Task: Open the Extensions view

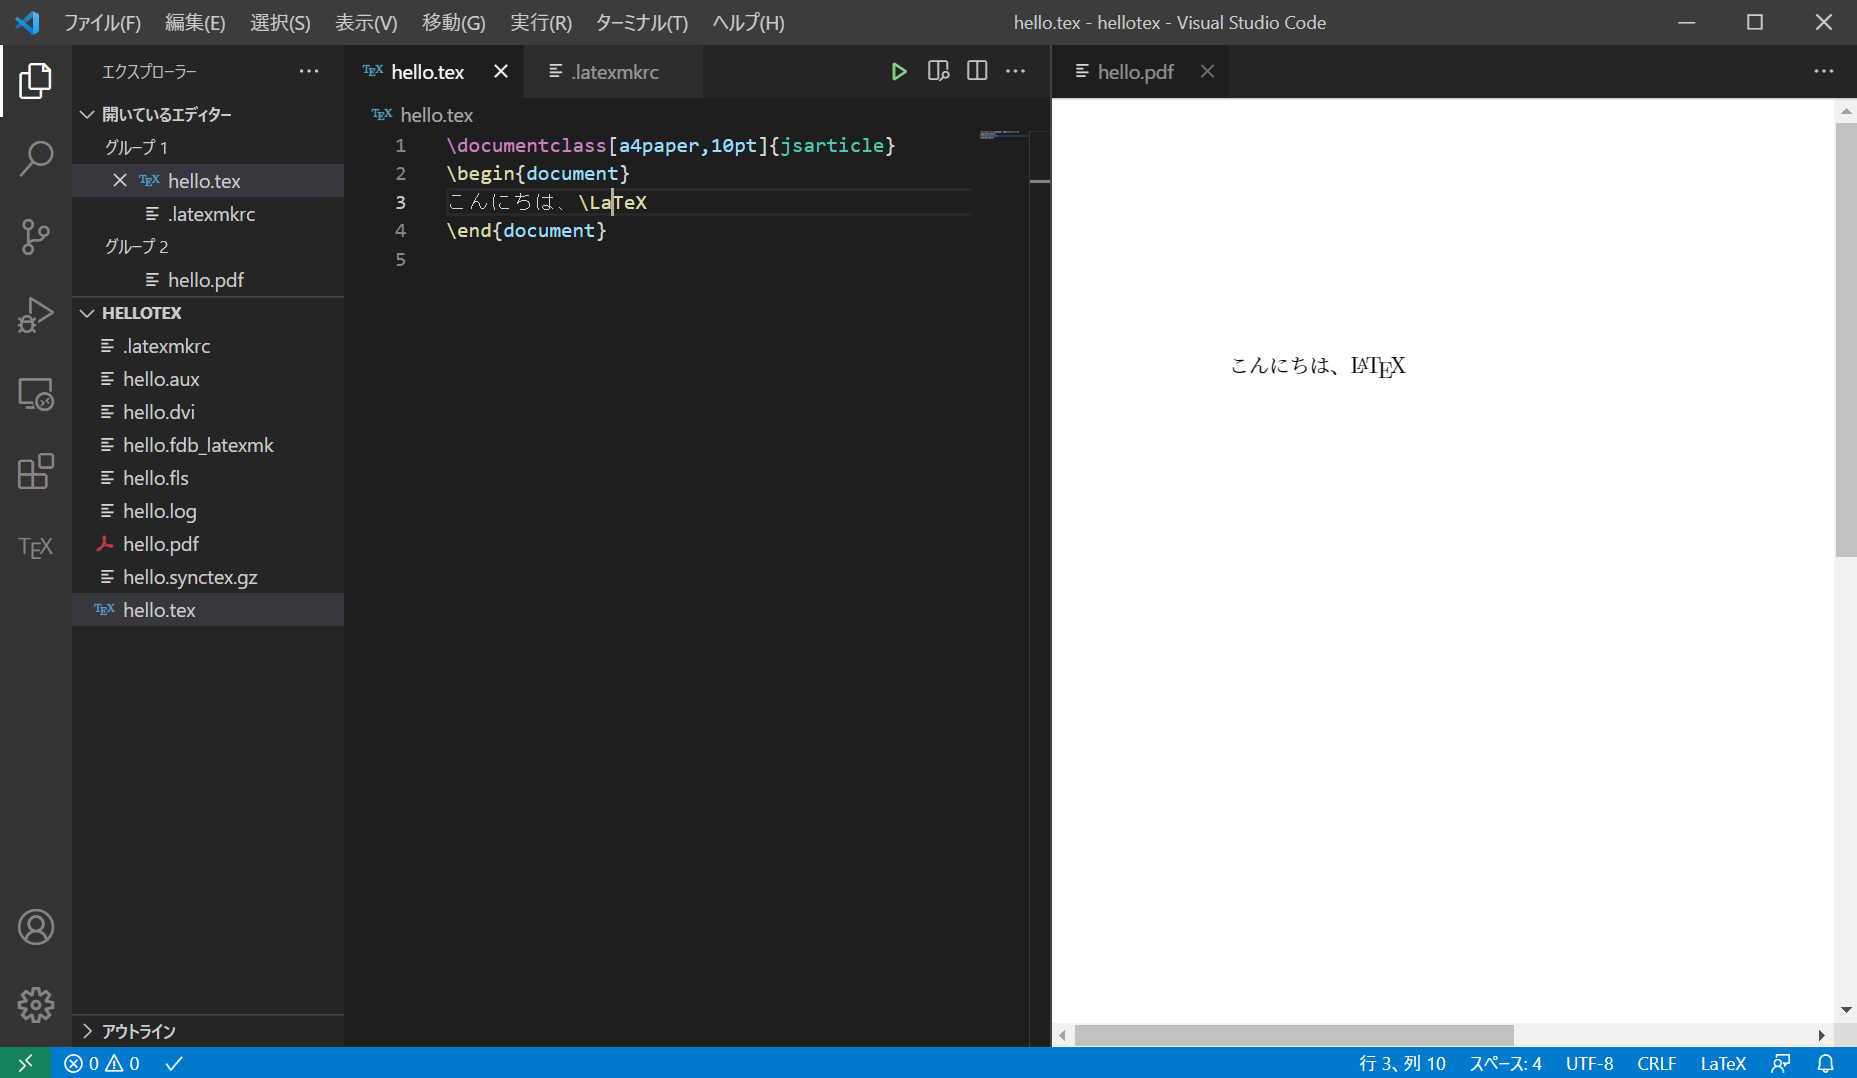Action: [36, 471]
